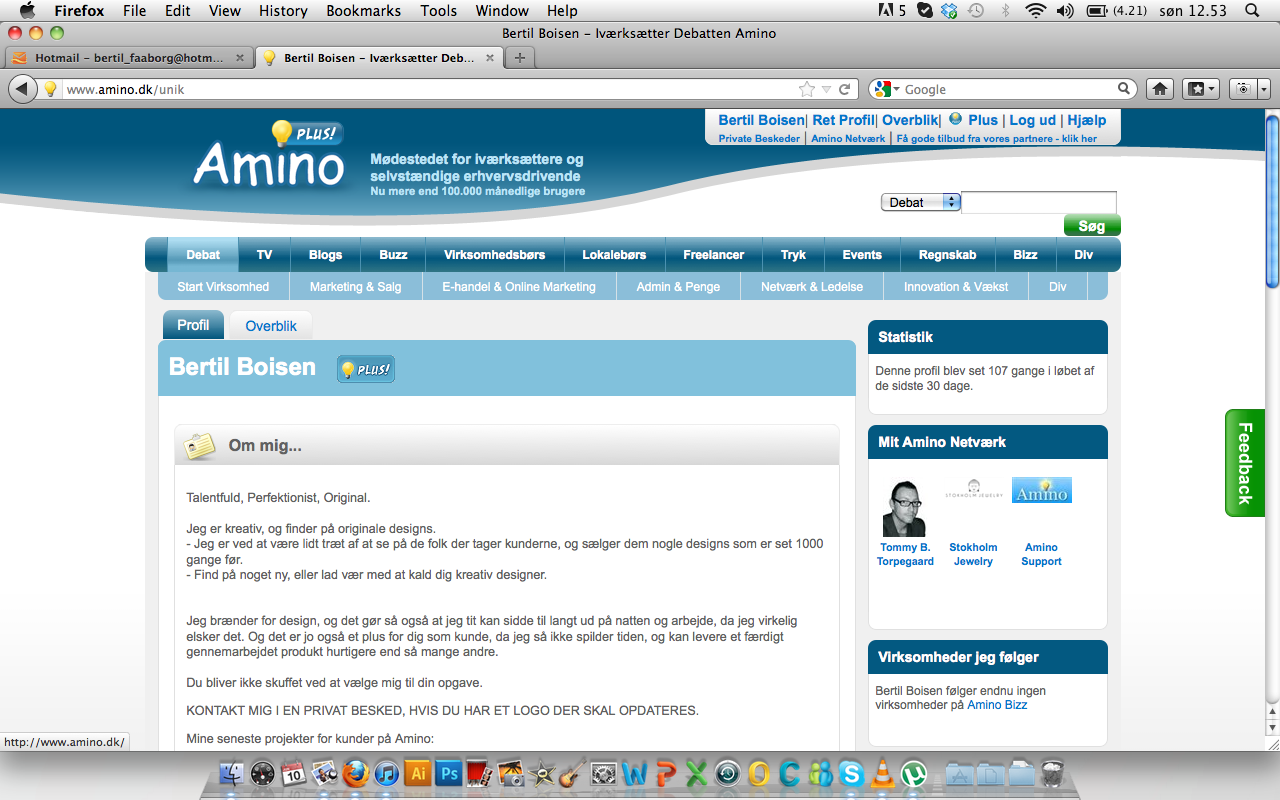This screenshot has height=800, width=1280.
Task: Open GarageBand guitar icon in Dock
Action: (572, 773)
